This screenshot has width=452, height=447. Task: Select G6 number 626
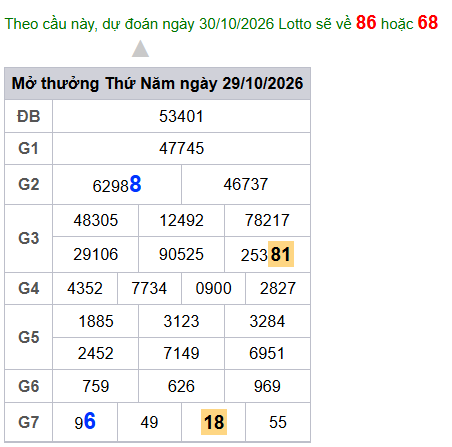181,386
